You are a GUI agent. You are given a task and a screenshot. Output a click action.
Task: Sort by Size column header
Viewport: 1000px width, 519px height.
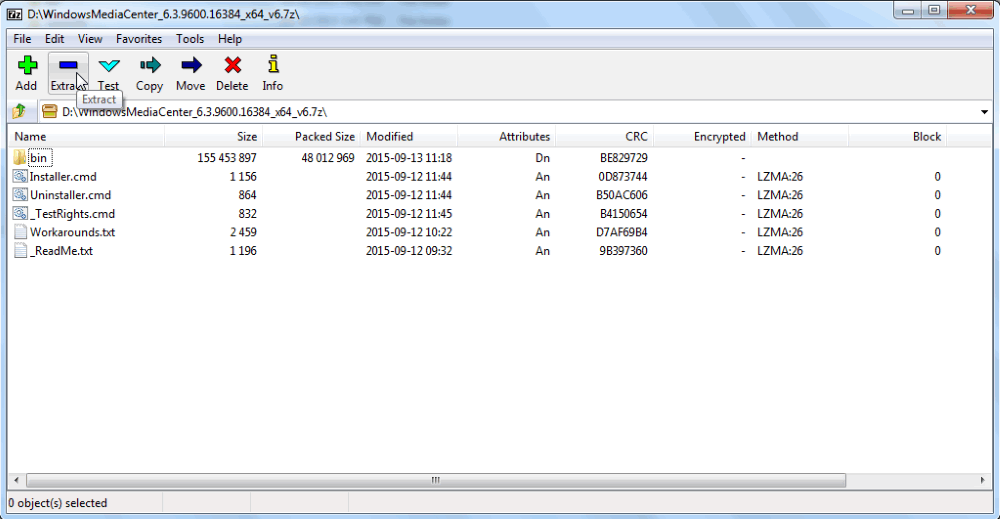214,136
